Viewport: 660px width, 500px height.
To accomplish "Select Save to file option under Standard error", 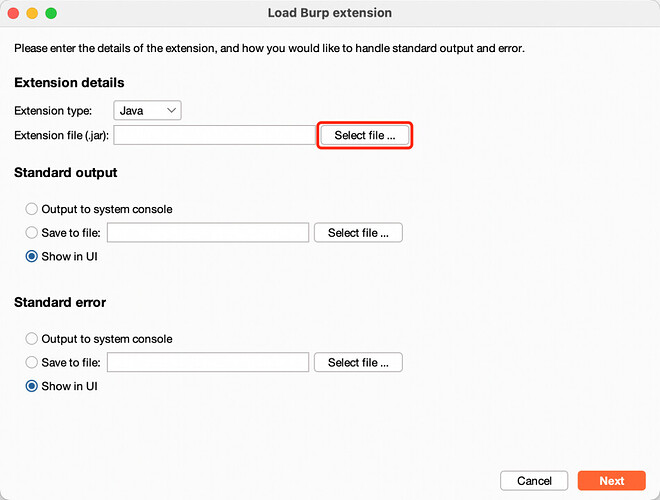I will click(33, 363).
